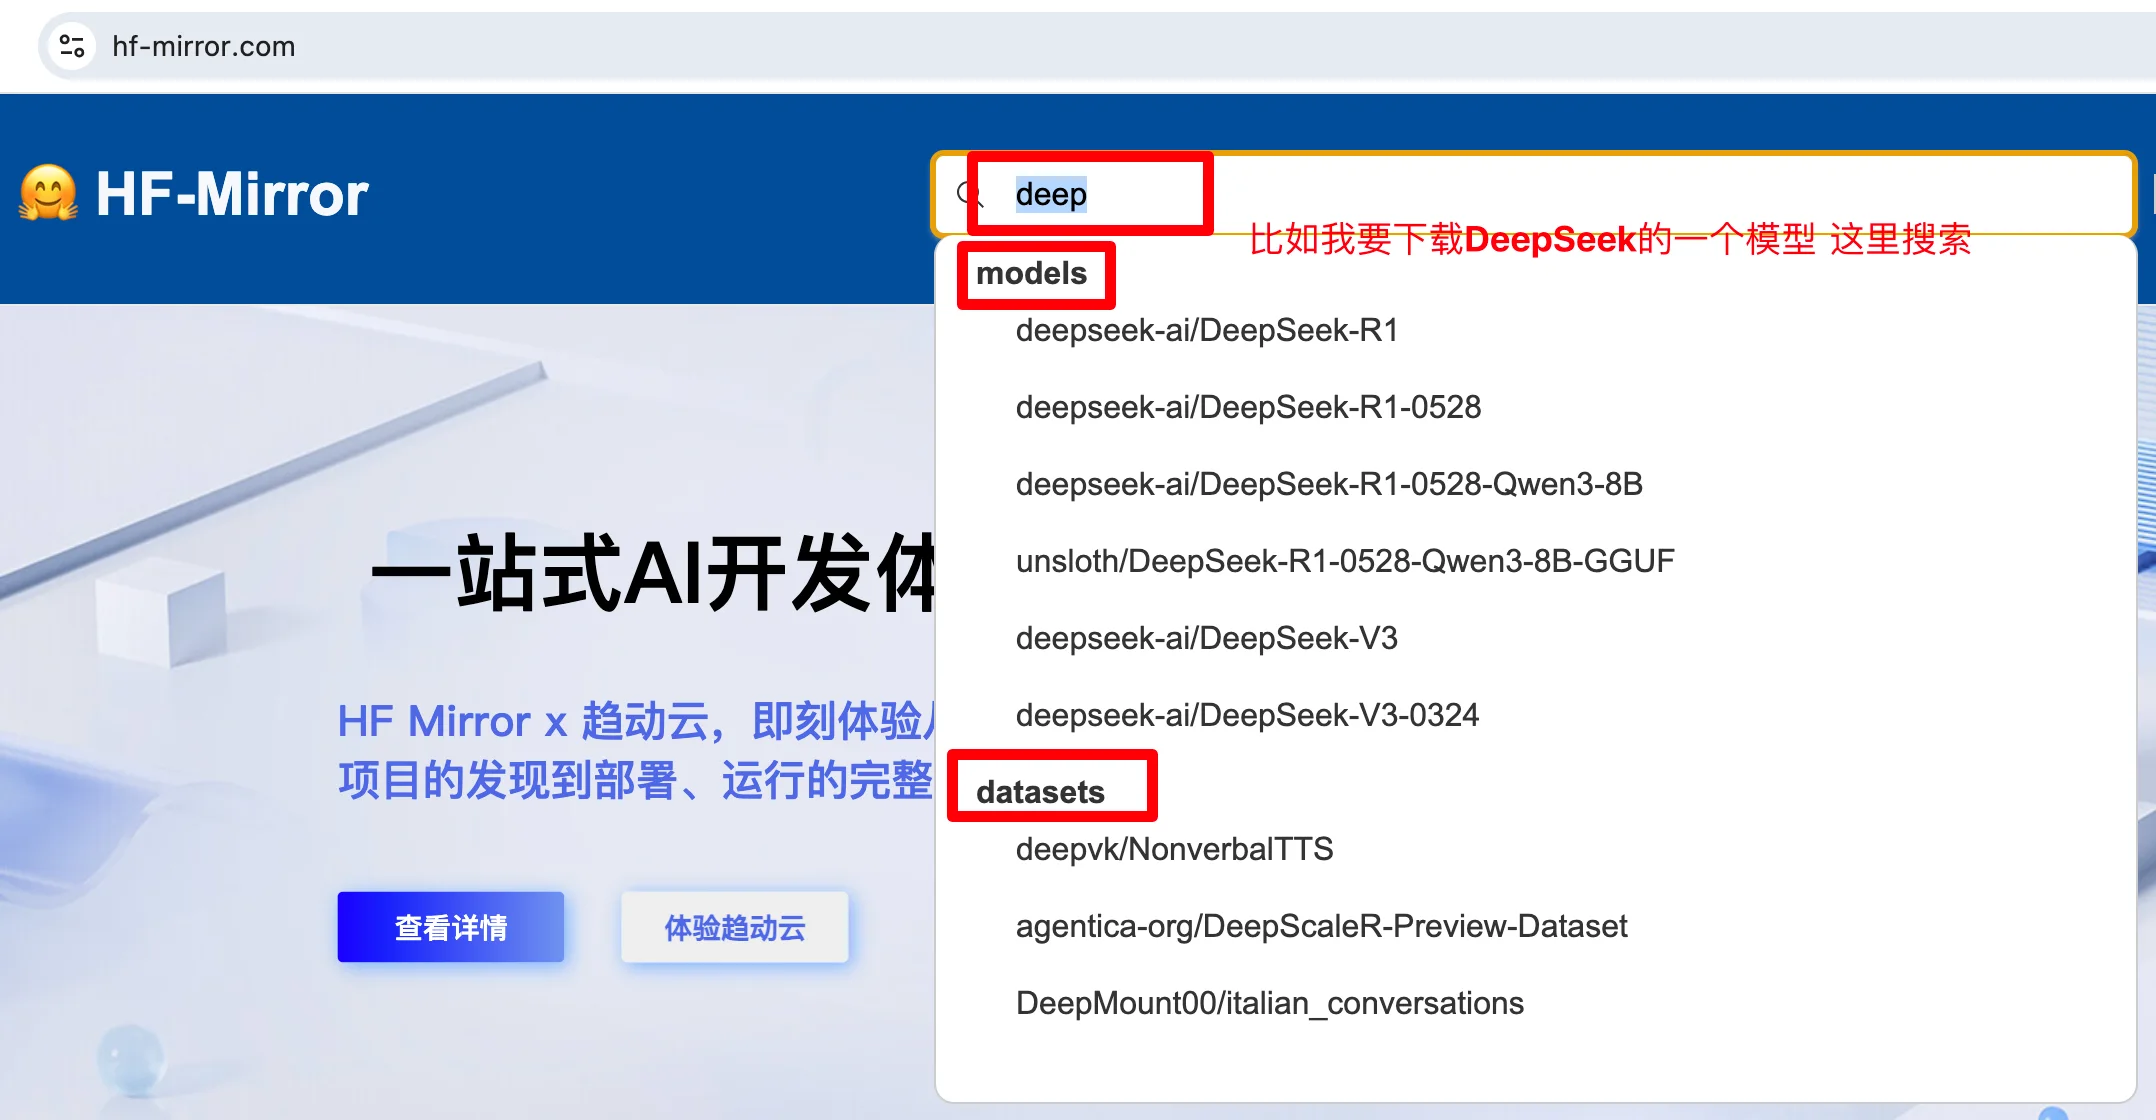Open DeepMount00/italian_conversations dataset suggestion
2156x1120 pixels.
coord(1269,1003)
